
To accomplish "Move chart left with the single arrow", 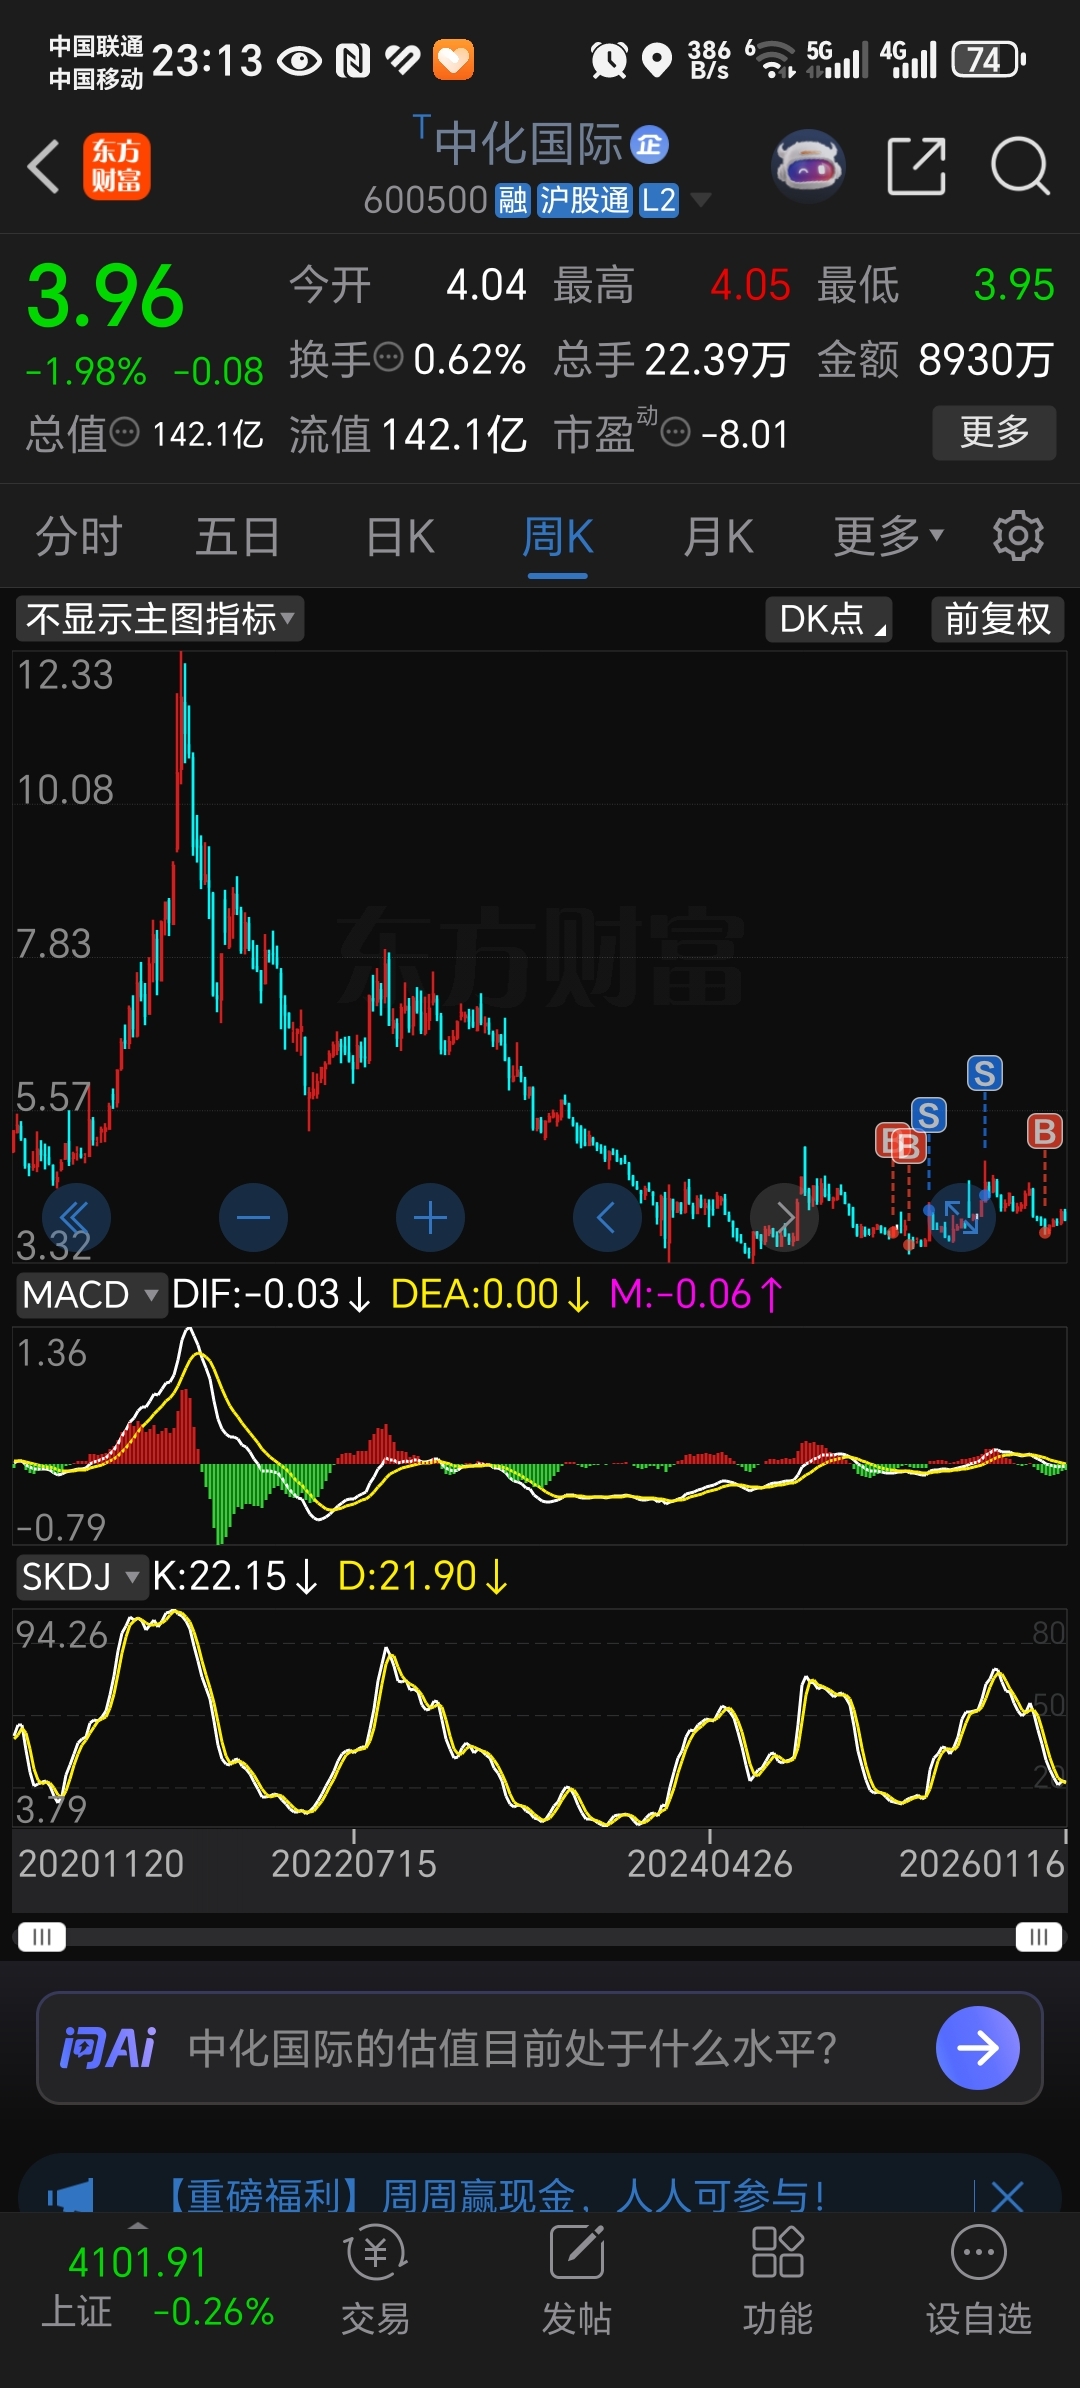I will (607, 1217).
